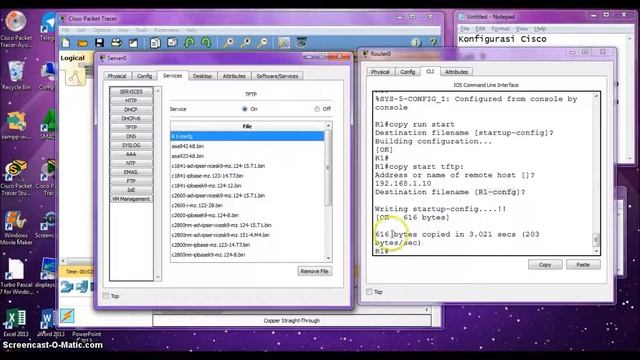The width and height of the screenshot is (640, 360).
Task: Select the DHCP service button
Action: [131, 109]
